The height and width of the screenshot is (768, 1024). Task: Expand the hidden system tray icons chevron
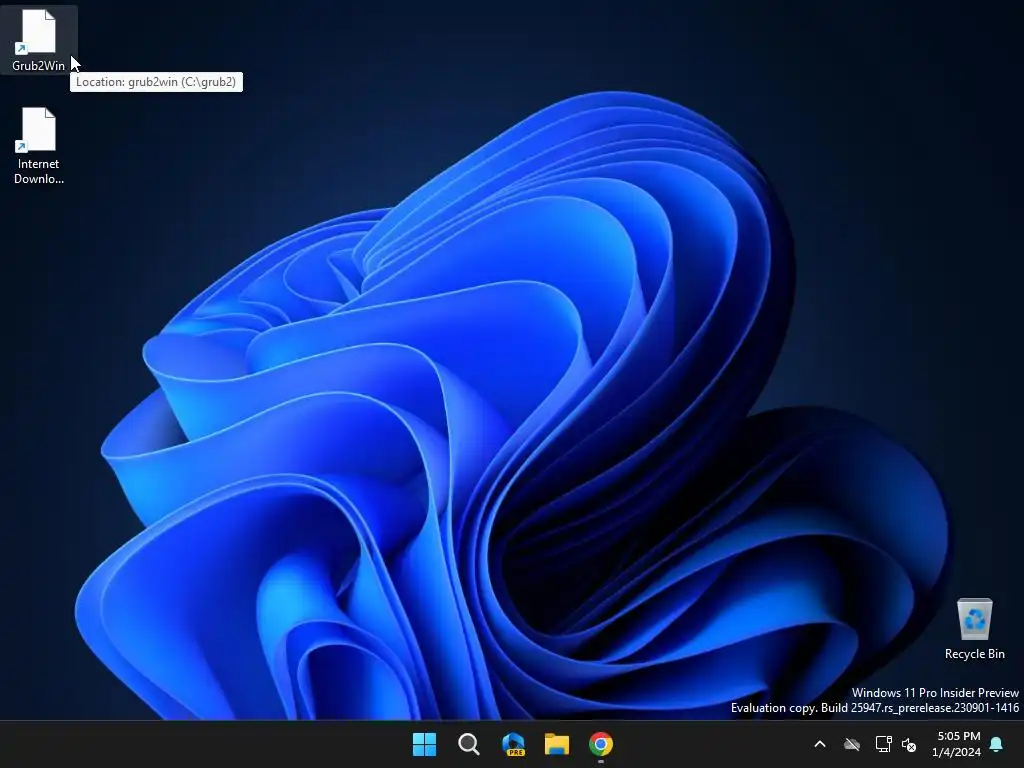820,744
